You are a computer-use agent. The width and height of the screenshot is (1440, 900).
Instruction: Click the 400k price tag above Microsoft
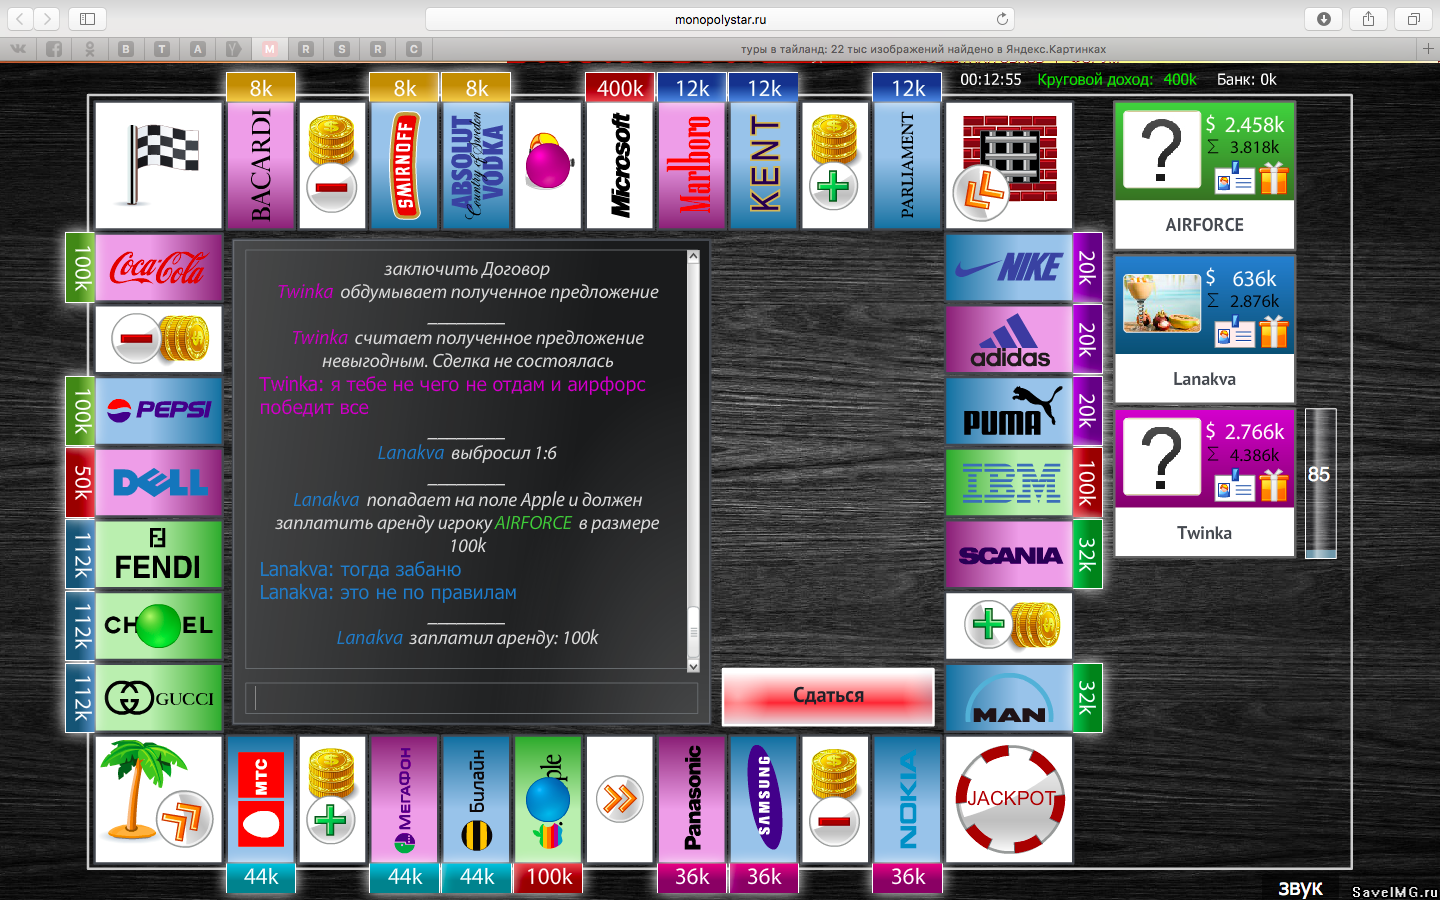(x=620, y=88)
